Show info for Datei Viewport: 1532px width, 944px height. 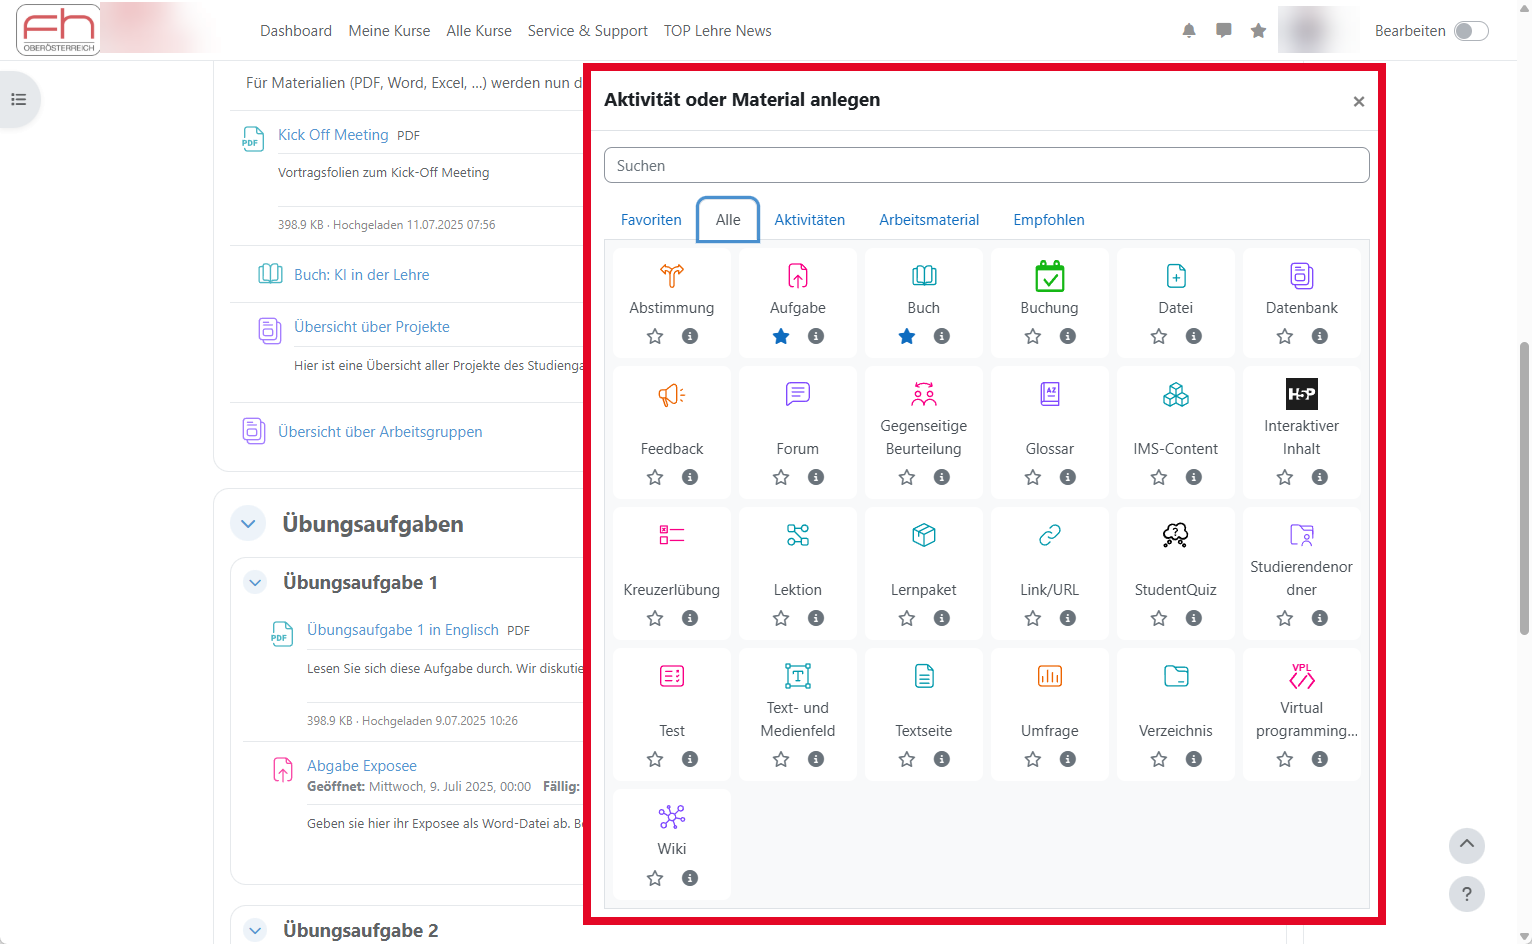(1194, 336)
